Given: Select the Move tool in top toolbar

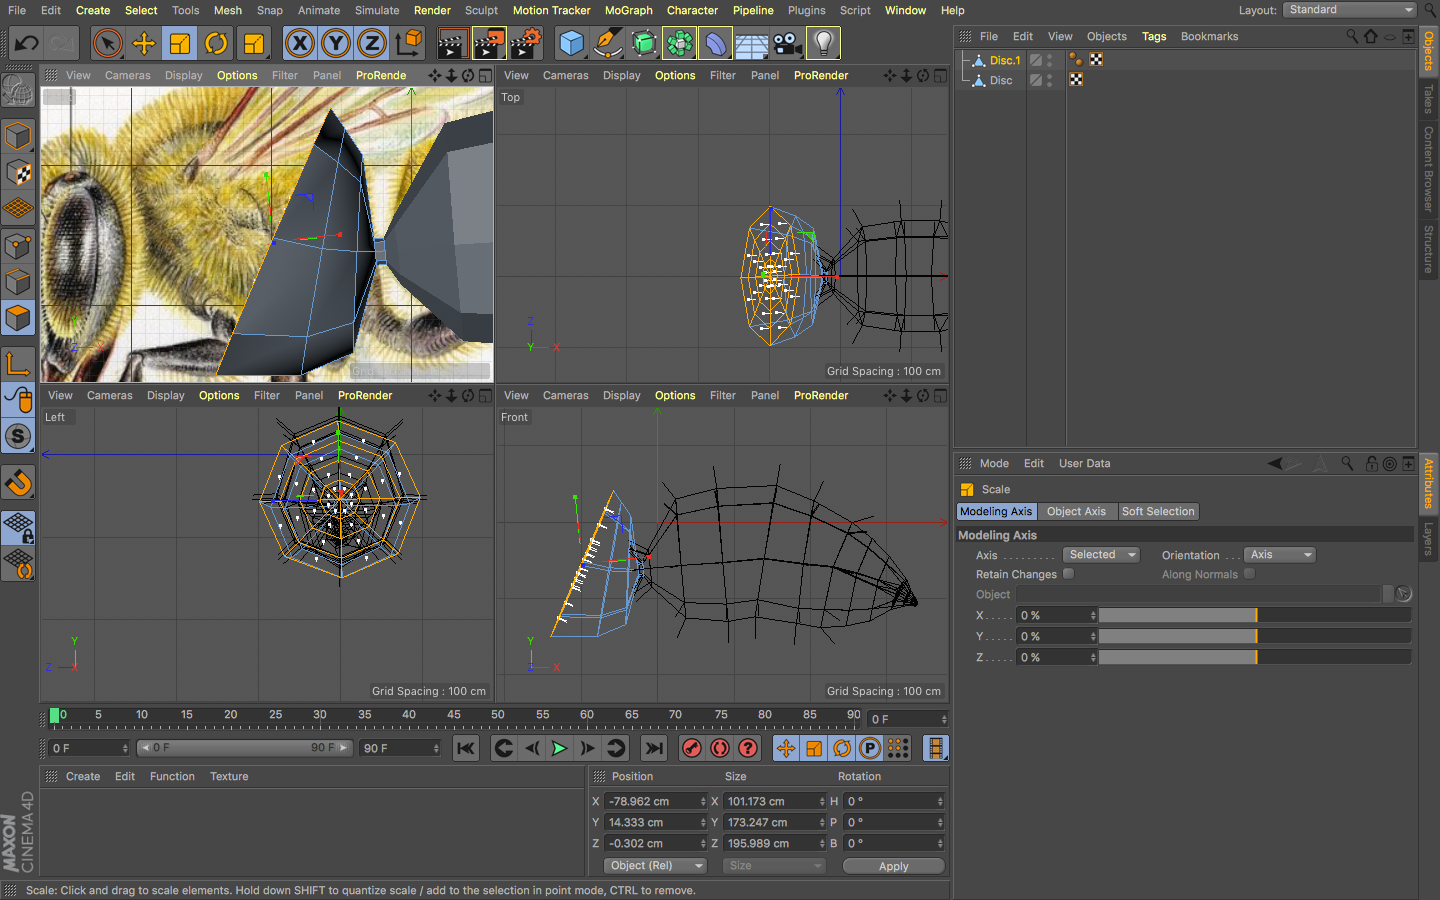Looking at the screenshot, I should tap(144, 43).
